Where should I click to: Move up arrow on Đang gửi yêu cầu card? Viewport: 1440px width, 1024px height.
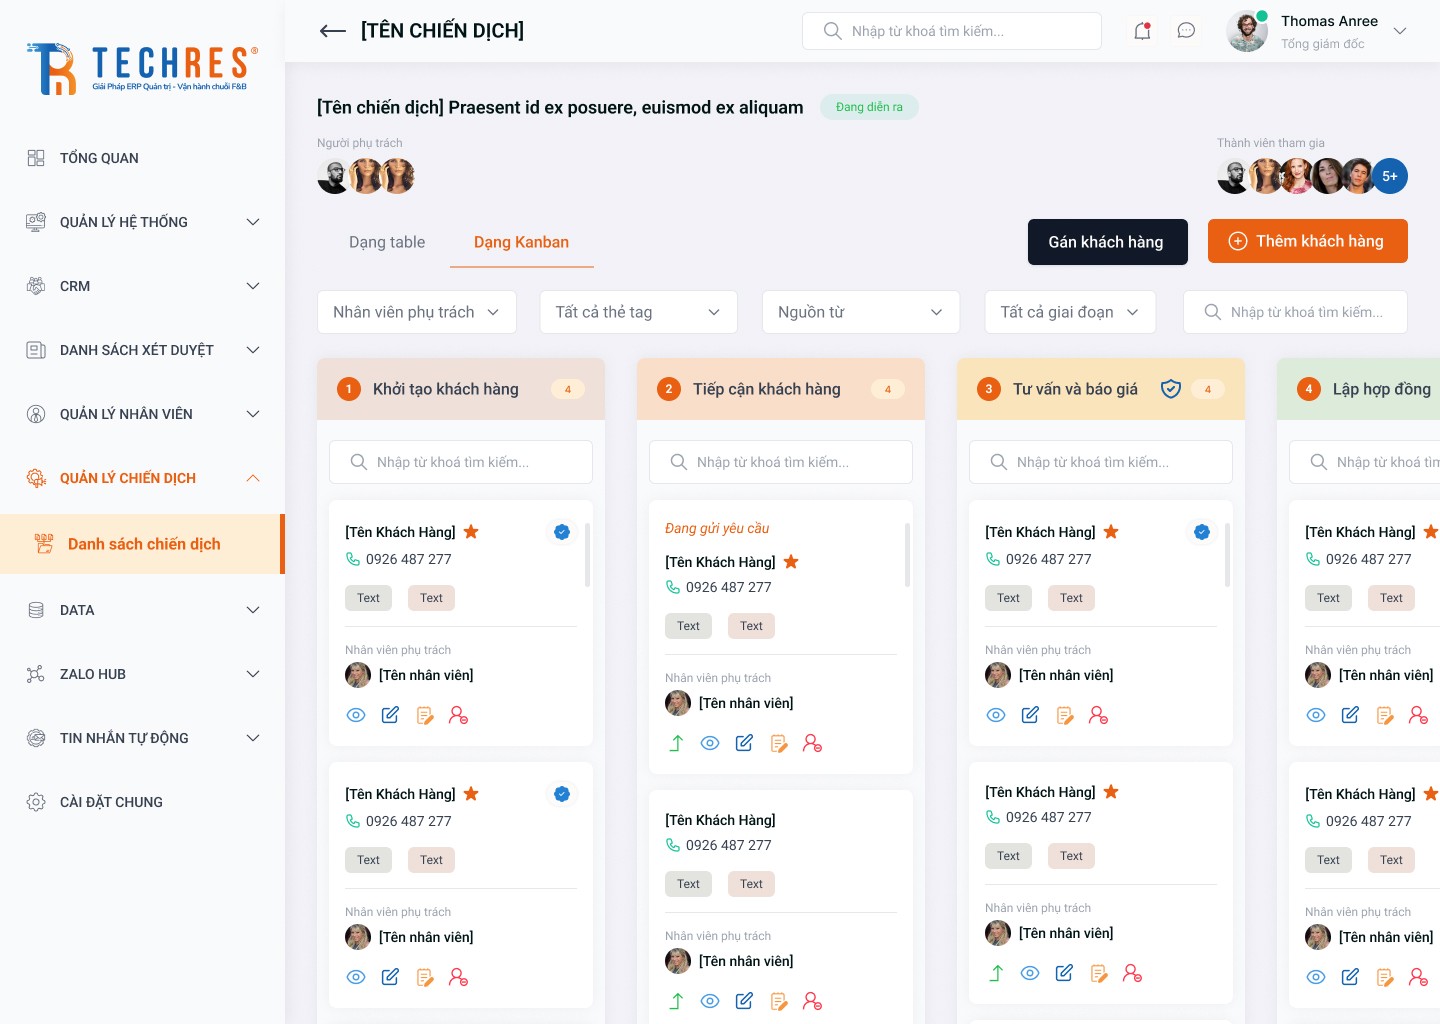(676, 743)
